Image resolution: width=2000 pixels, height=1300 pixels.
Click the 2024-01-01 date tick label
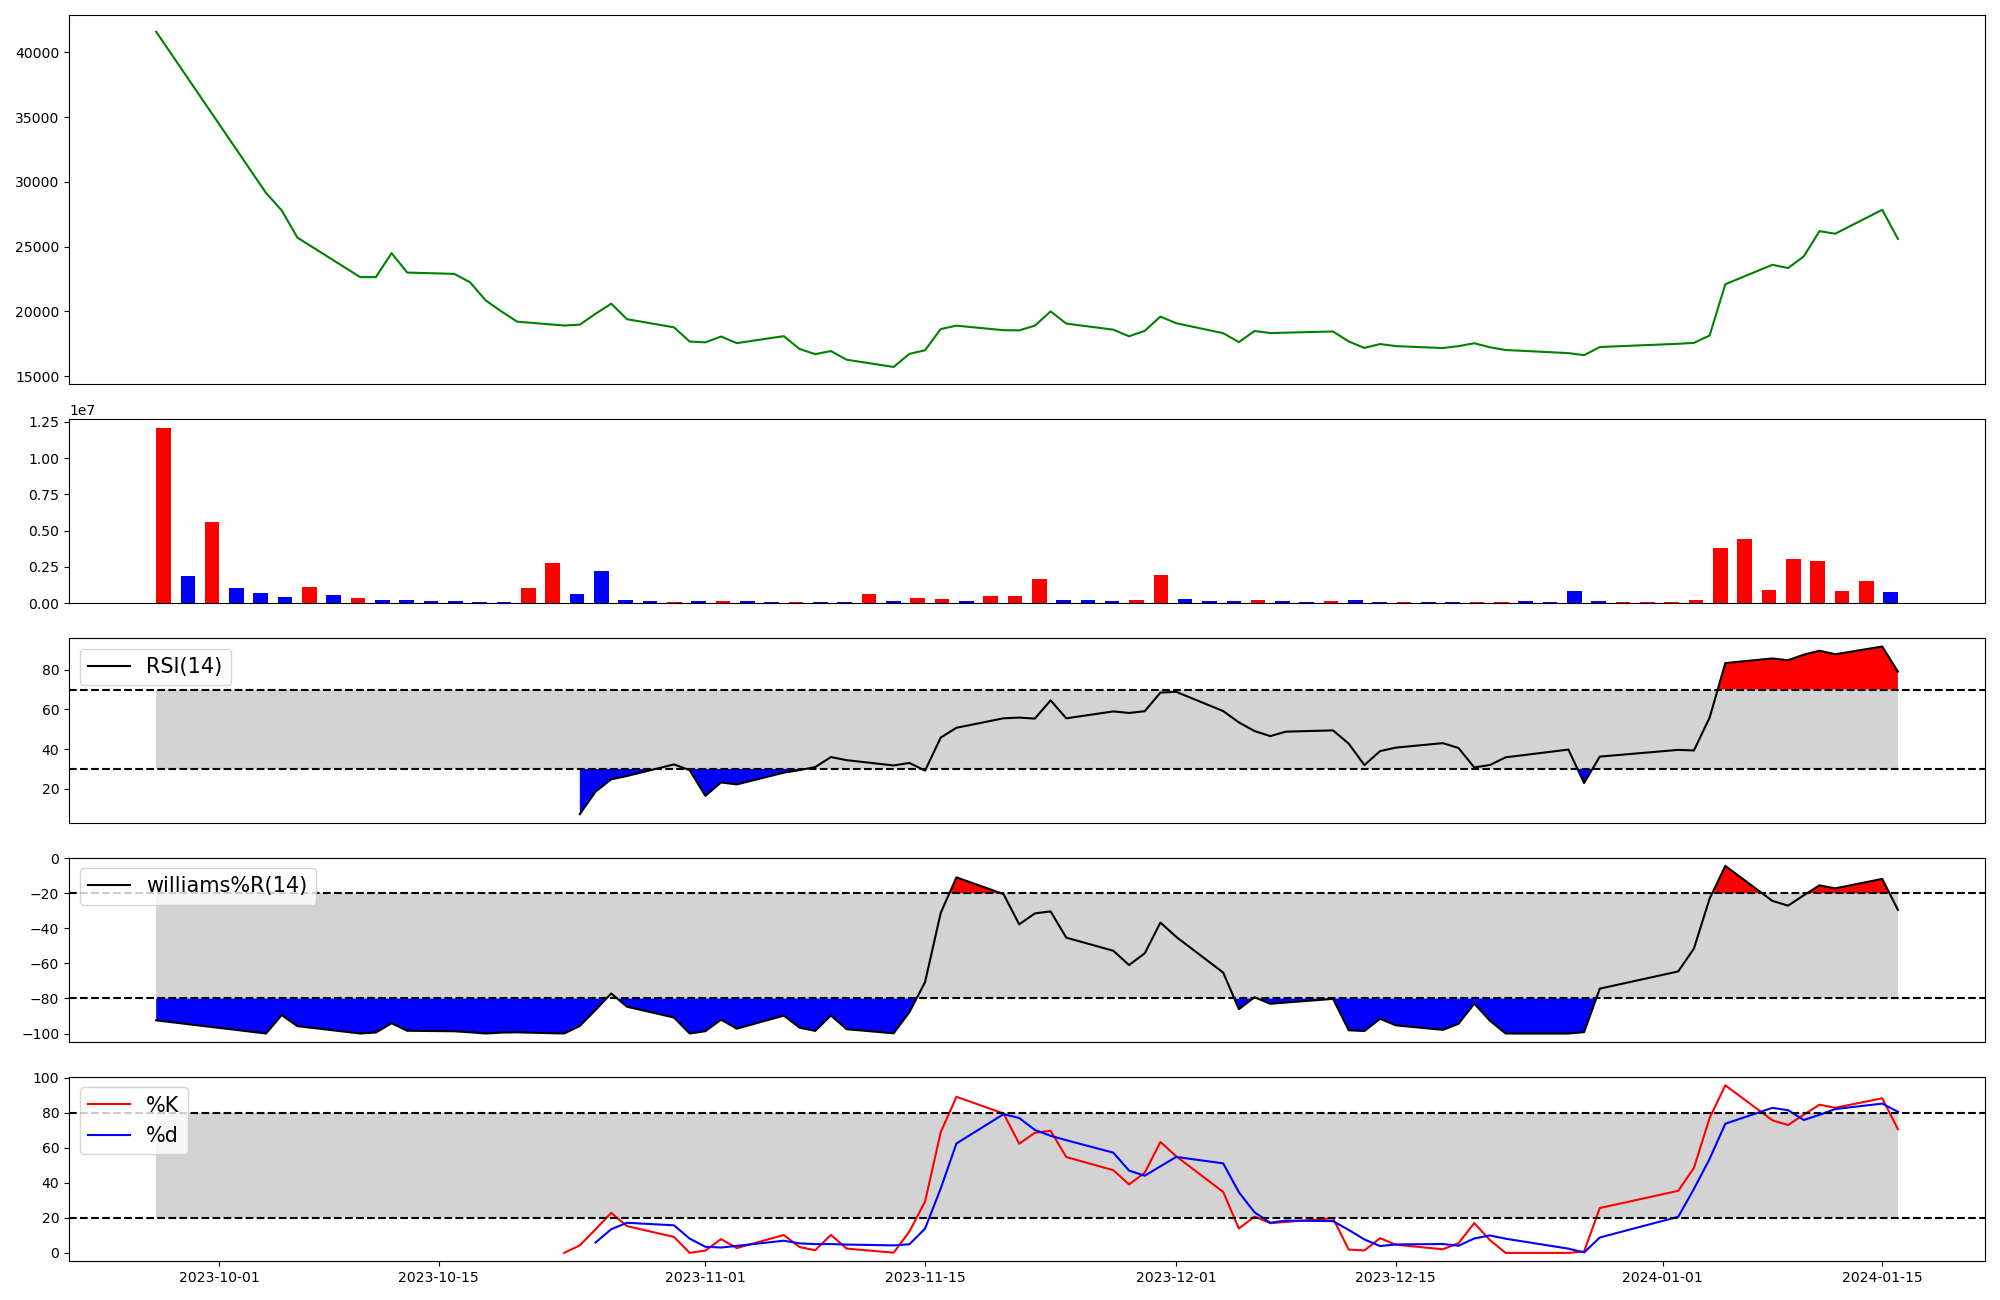[1662, 1277]
